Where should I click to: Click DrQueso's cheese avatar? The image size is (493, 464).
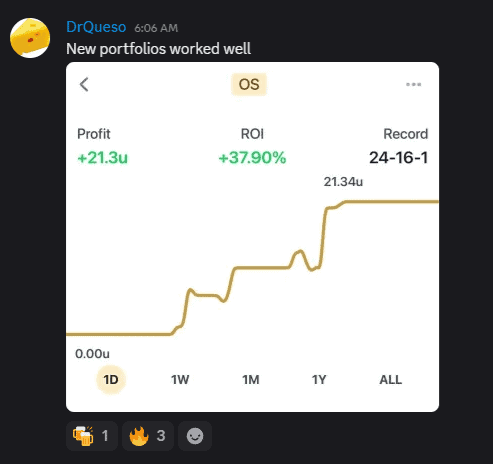[x=30, y=38]
